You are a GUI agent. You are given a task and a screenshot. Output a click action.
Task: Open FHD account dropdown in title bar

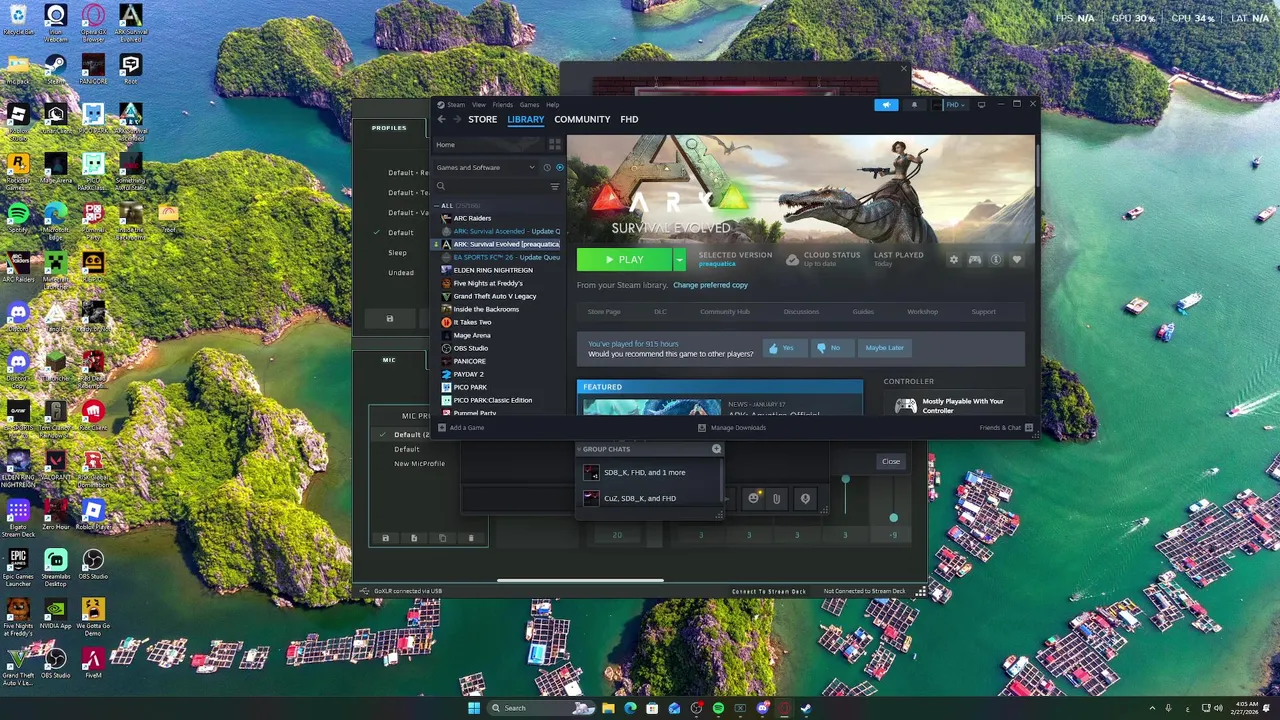(x=955, y=104)
